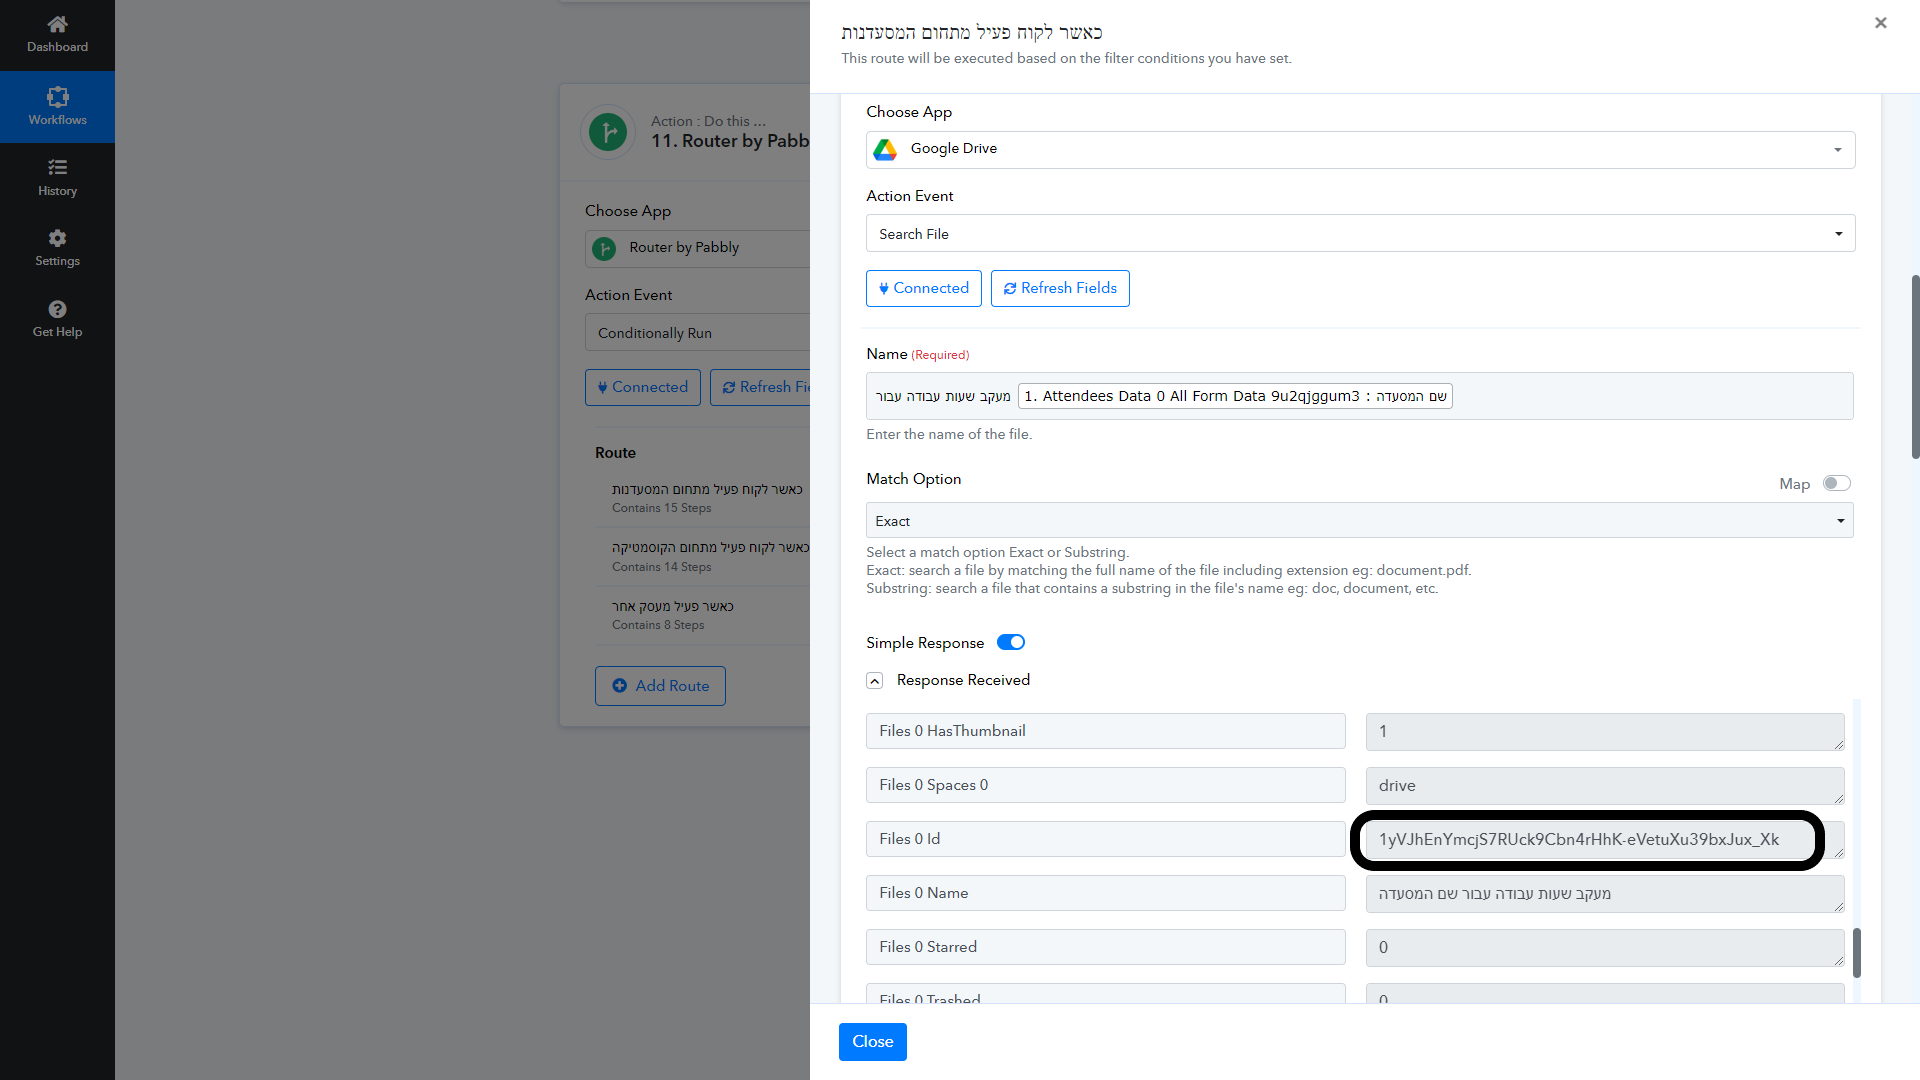This screenshot has height=1080, width=1920.
Task: Open the Google Drive Choose App dropdown
Action: (x=1360, y=150)
